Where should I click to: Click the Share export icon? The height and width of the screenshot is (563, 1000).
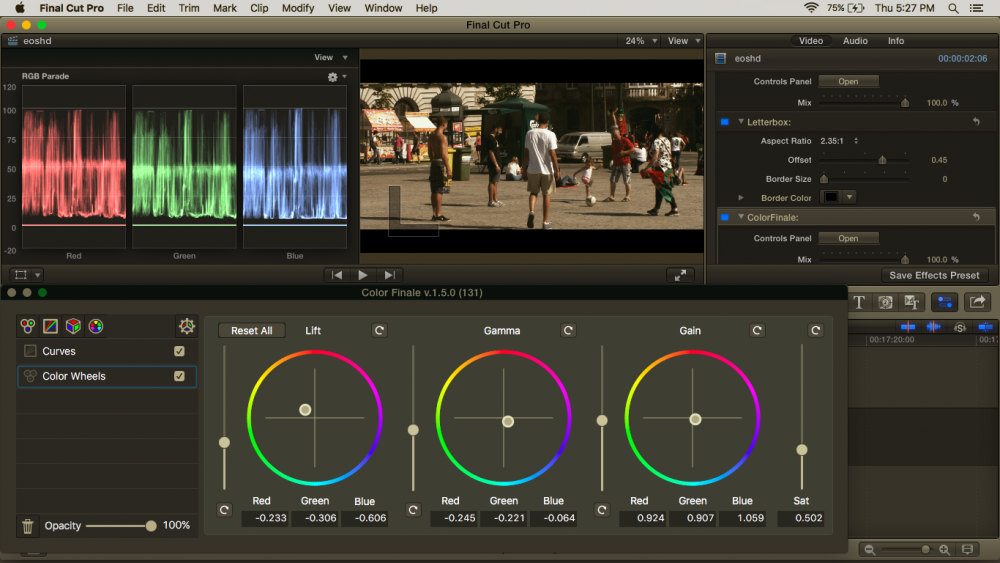pos(976,302)
